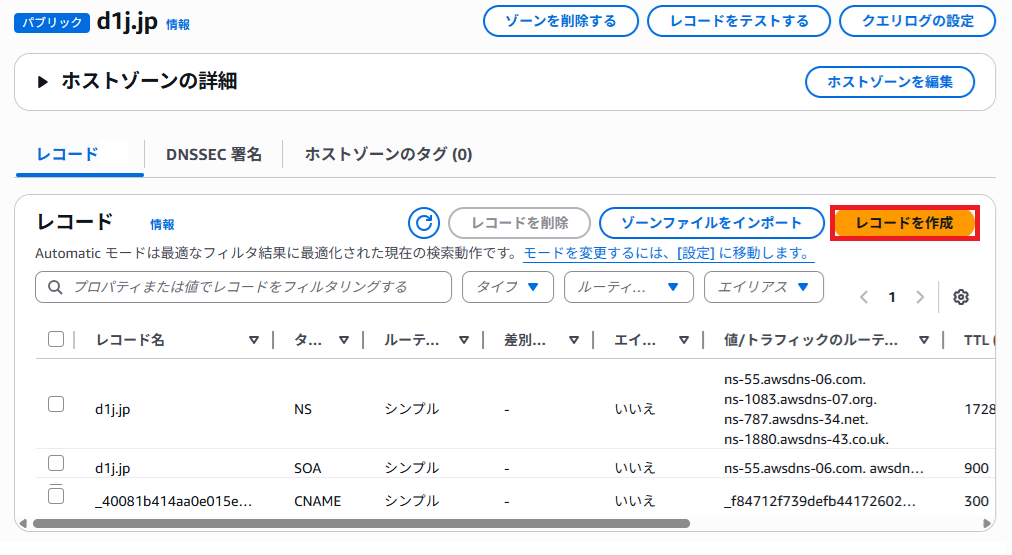This screenshot has height=555, width=1012.
Task: Open the エイリアス filter dropdown
Action: click(x=763, y=287)
